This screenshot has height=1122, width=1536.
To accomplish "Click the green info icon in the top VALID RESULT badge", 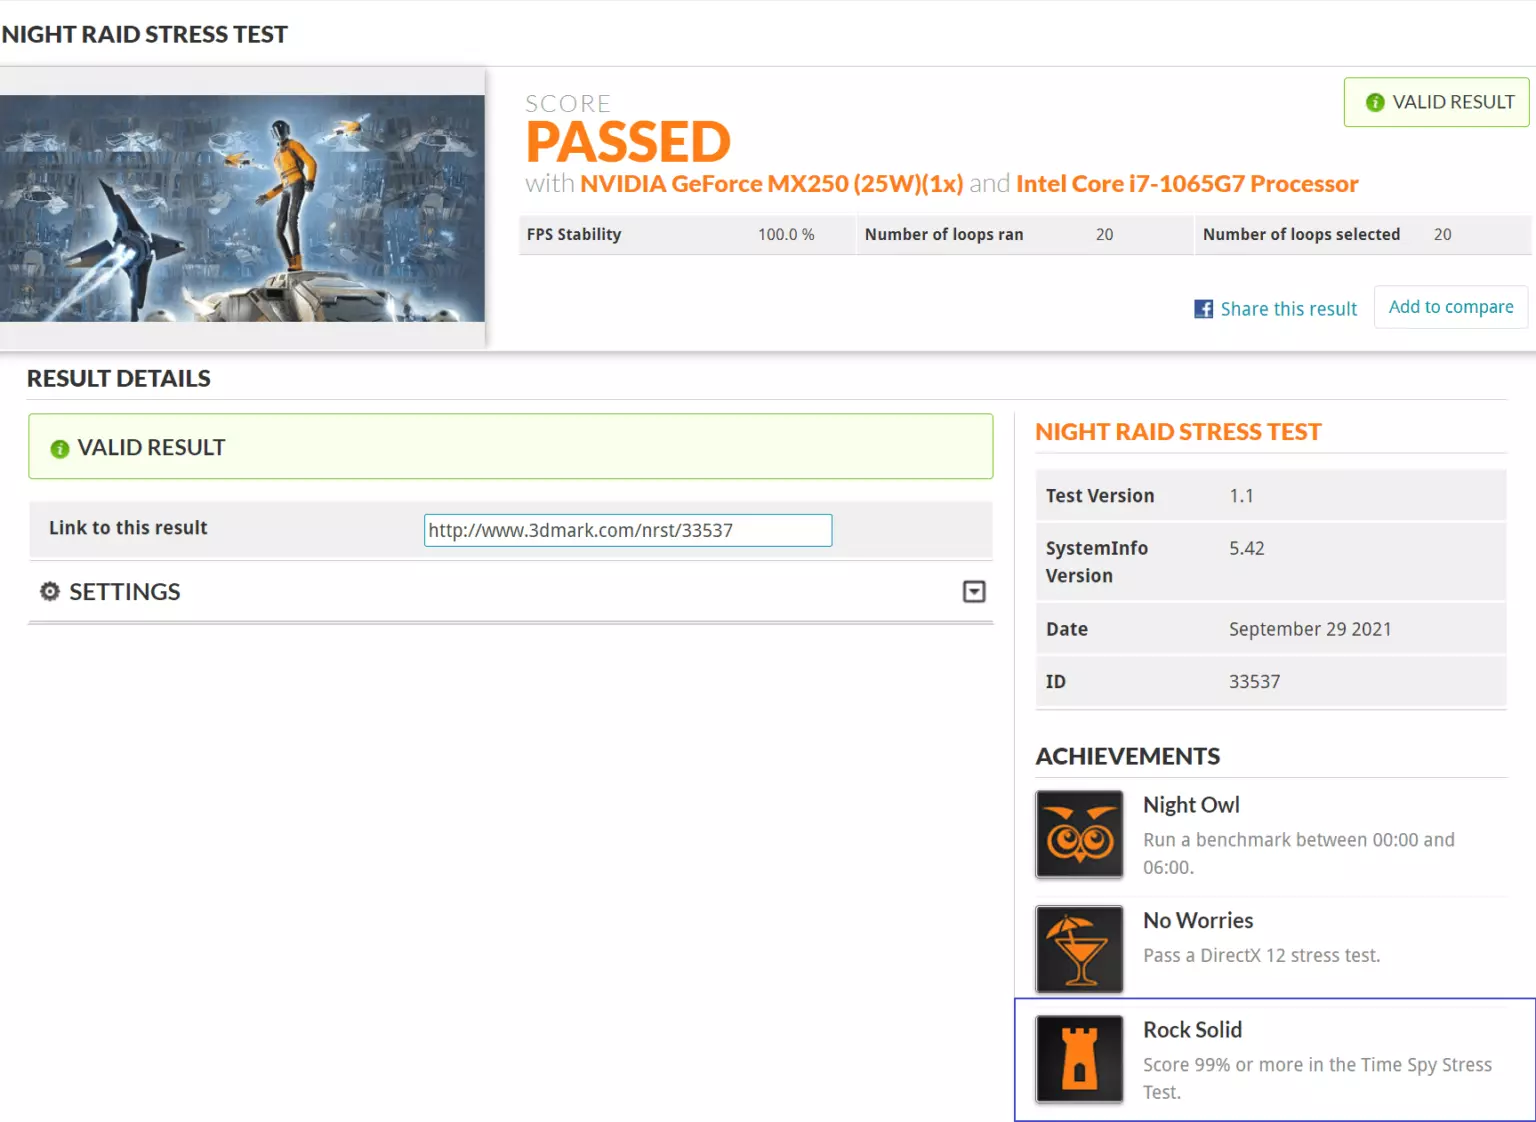I will pos(1375,102).
